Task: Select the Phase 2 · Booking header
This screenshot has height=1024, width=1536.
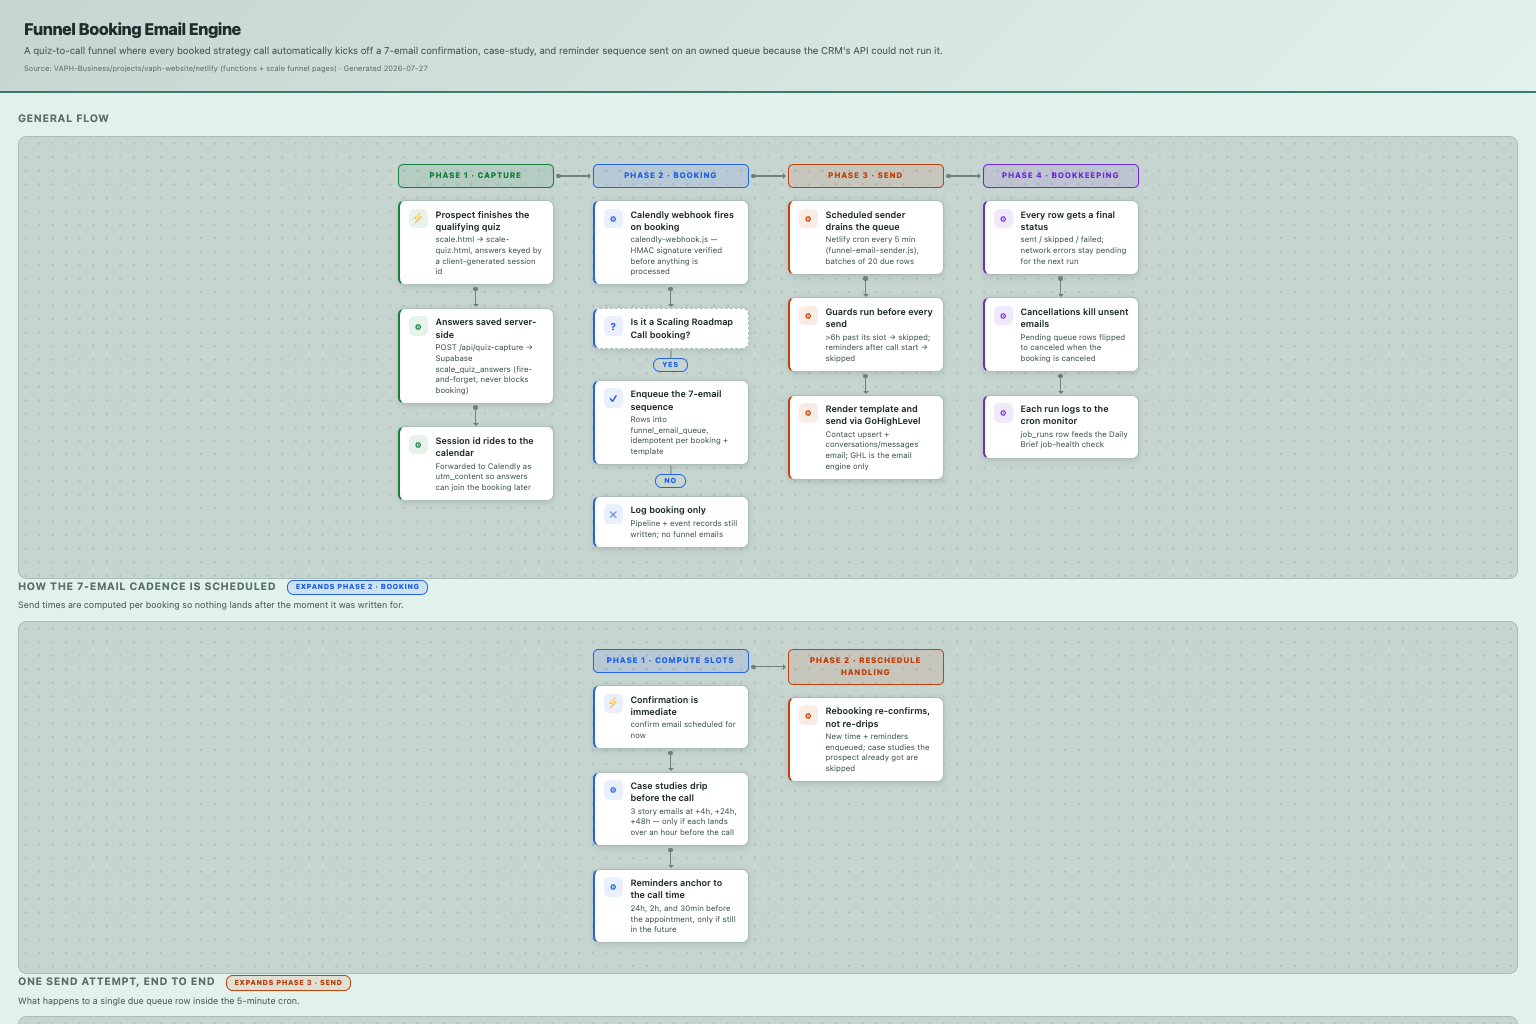Action: (671, 176)
